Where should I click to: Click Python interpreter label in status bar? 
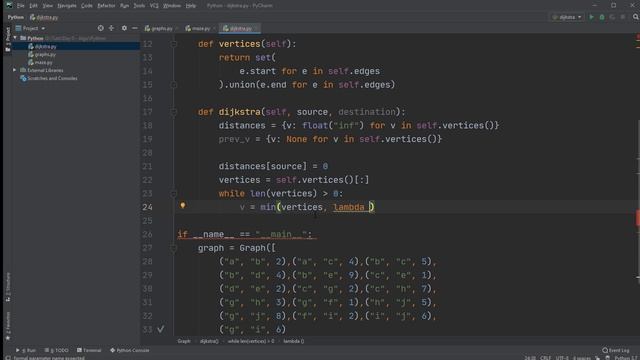(627, 358)
